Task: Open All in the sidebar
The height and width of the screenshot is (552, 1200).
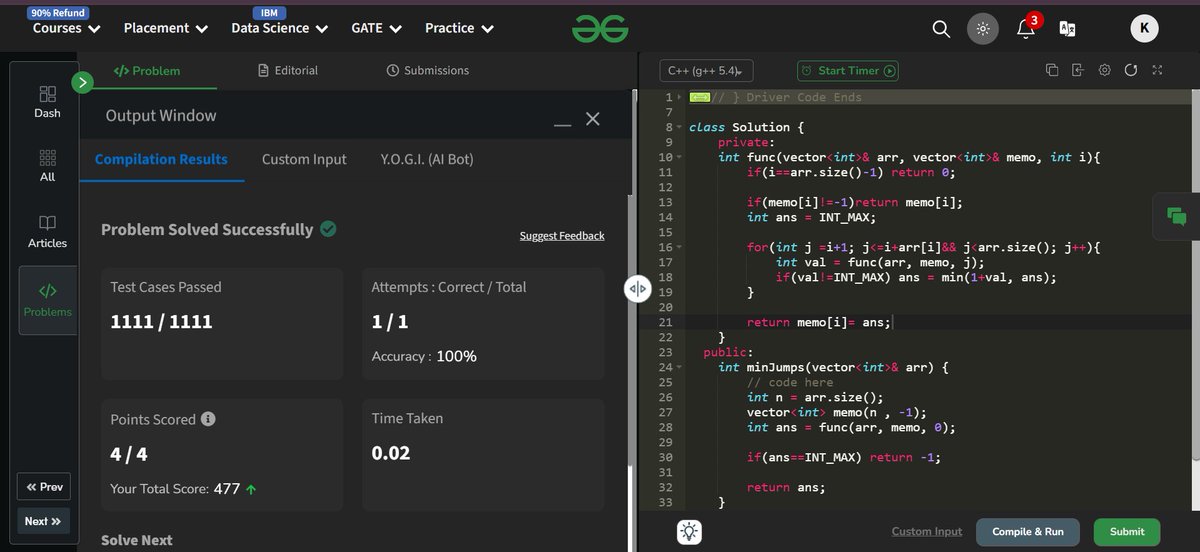Action: (47, 166)
